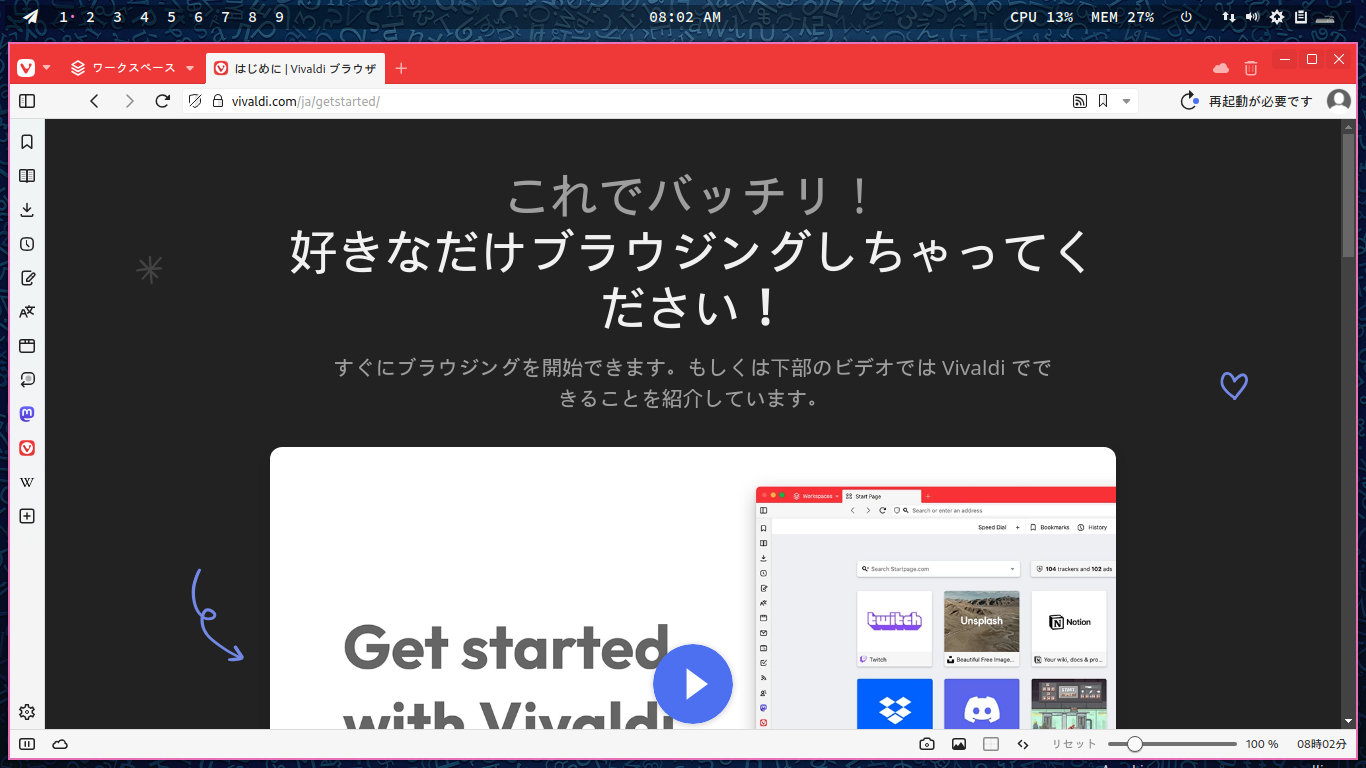Click the power icon in the top bar
This screenshot has height=768, width=1366.
click(x=1186, y=17)
